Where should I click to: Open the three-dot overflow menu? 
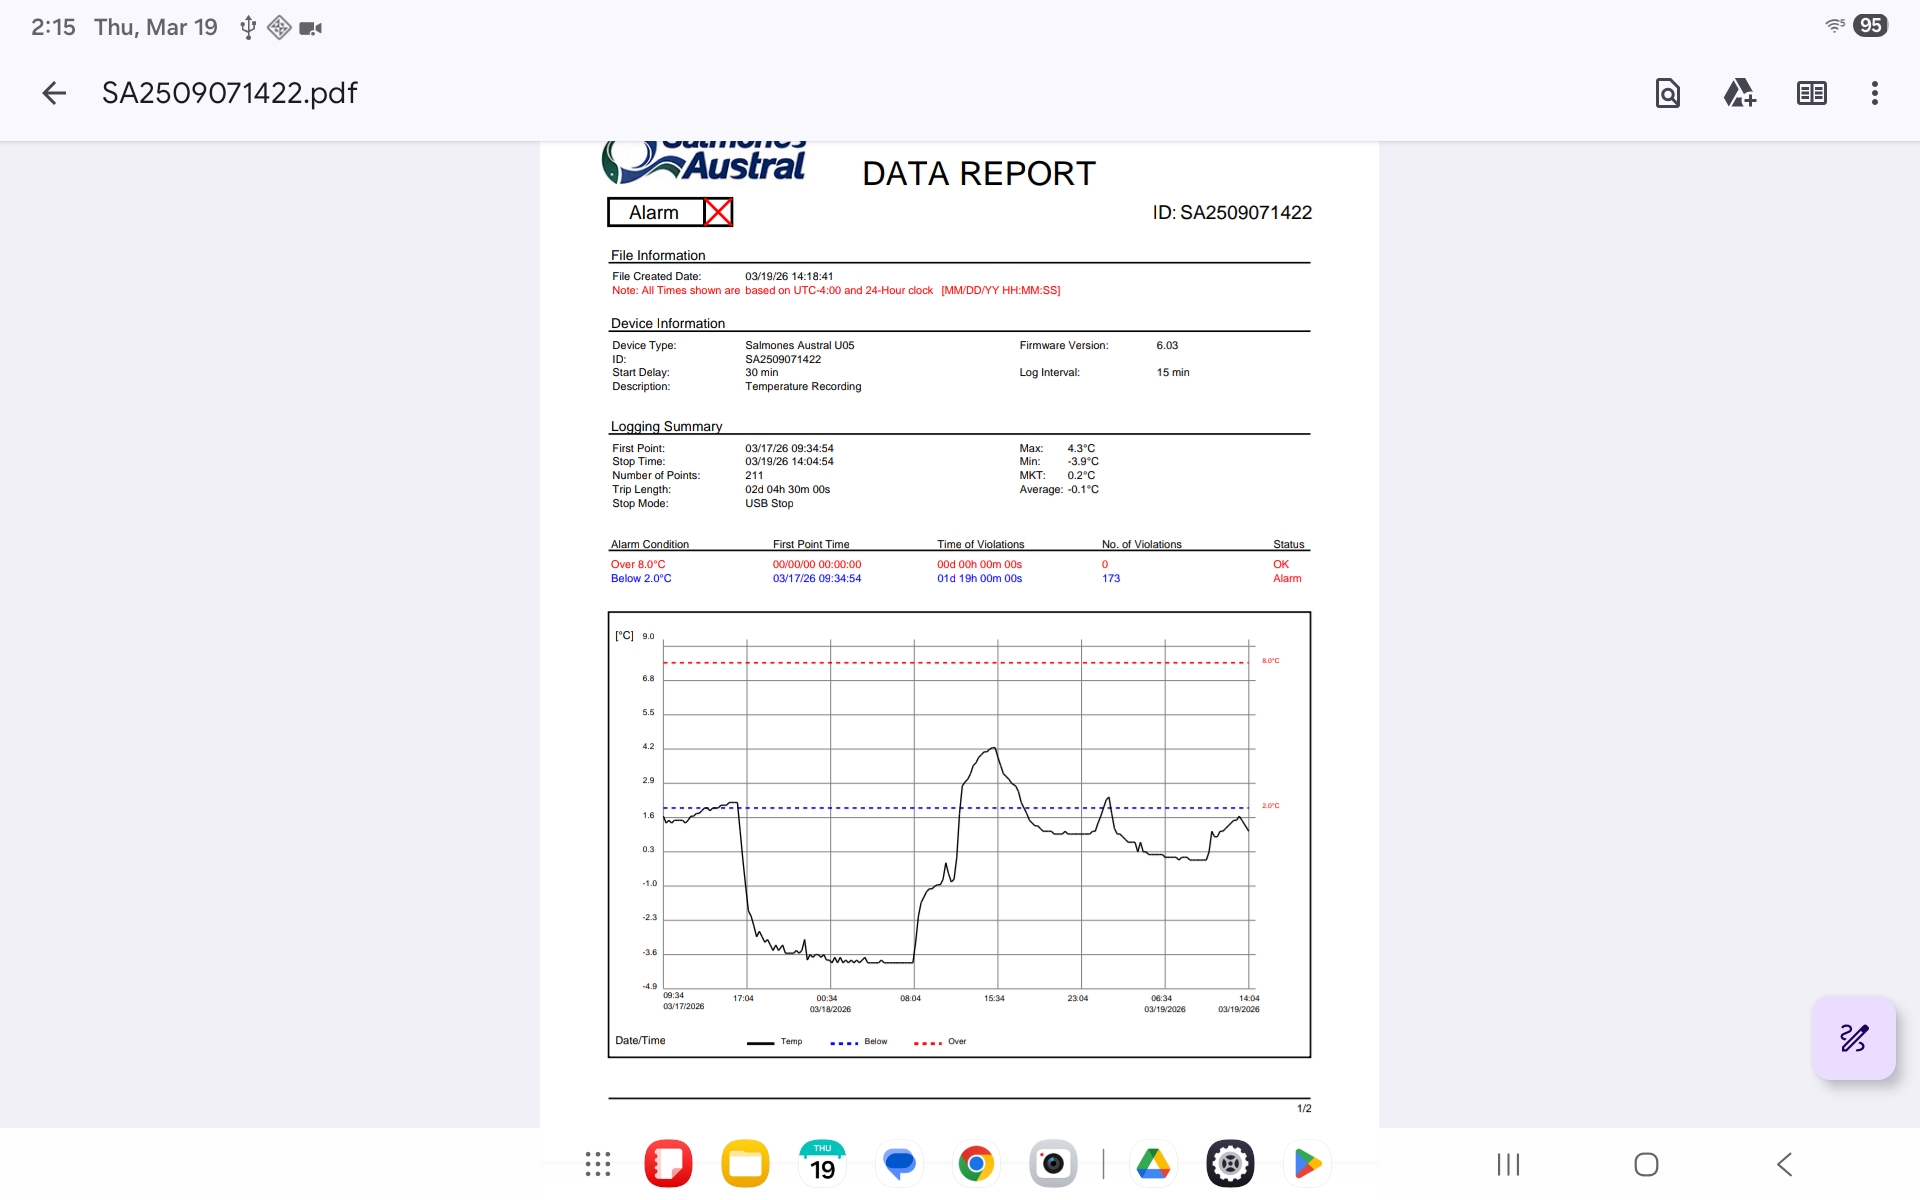[1874, 93]
